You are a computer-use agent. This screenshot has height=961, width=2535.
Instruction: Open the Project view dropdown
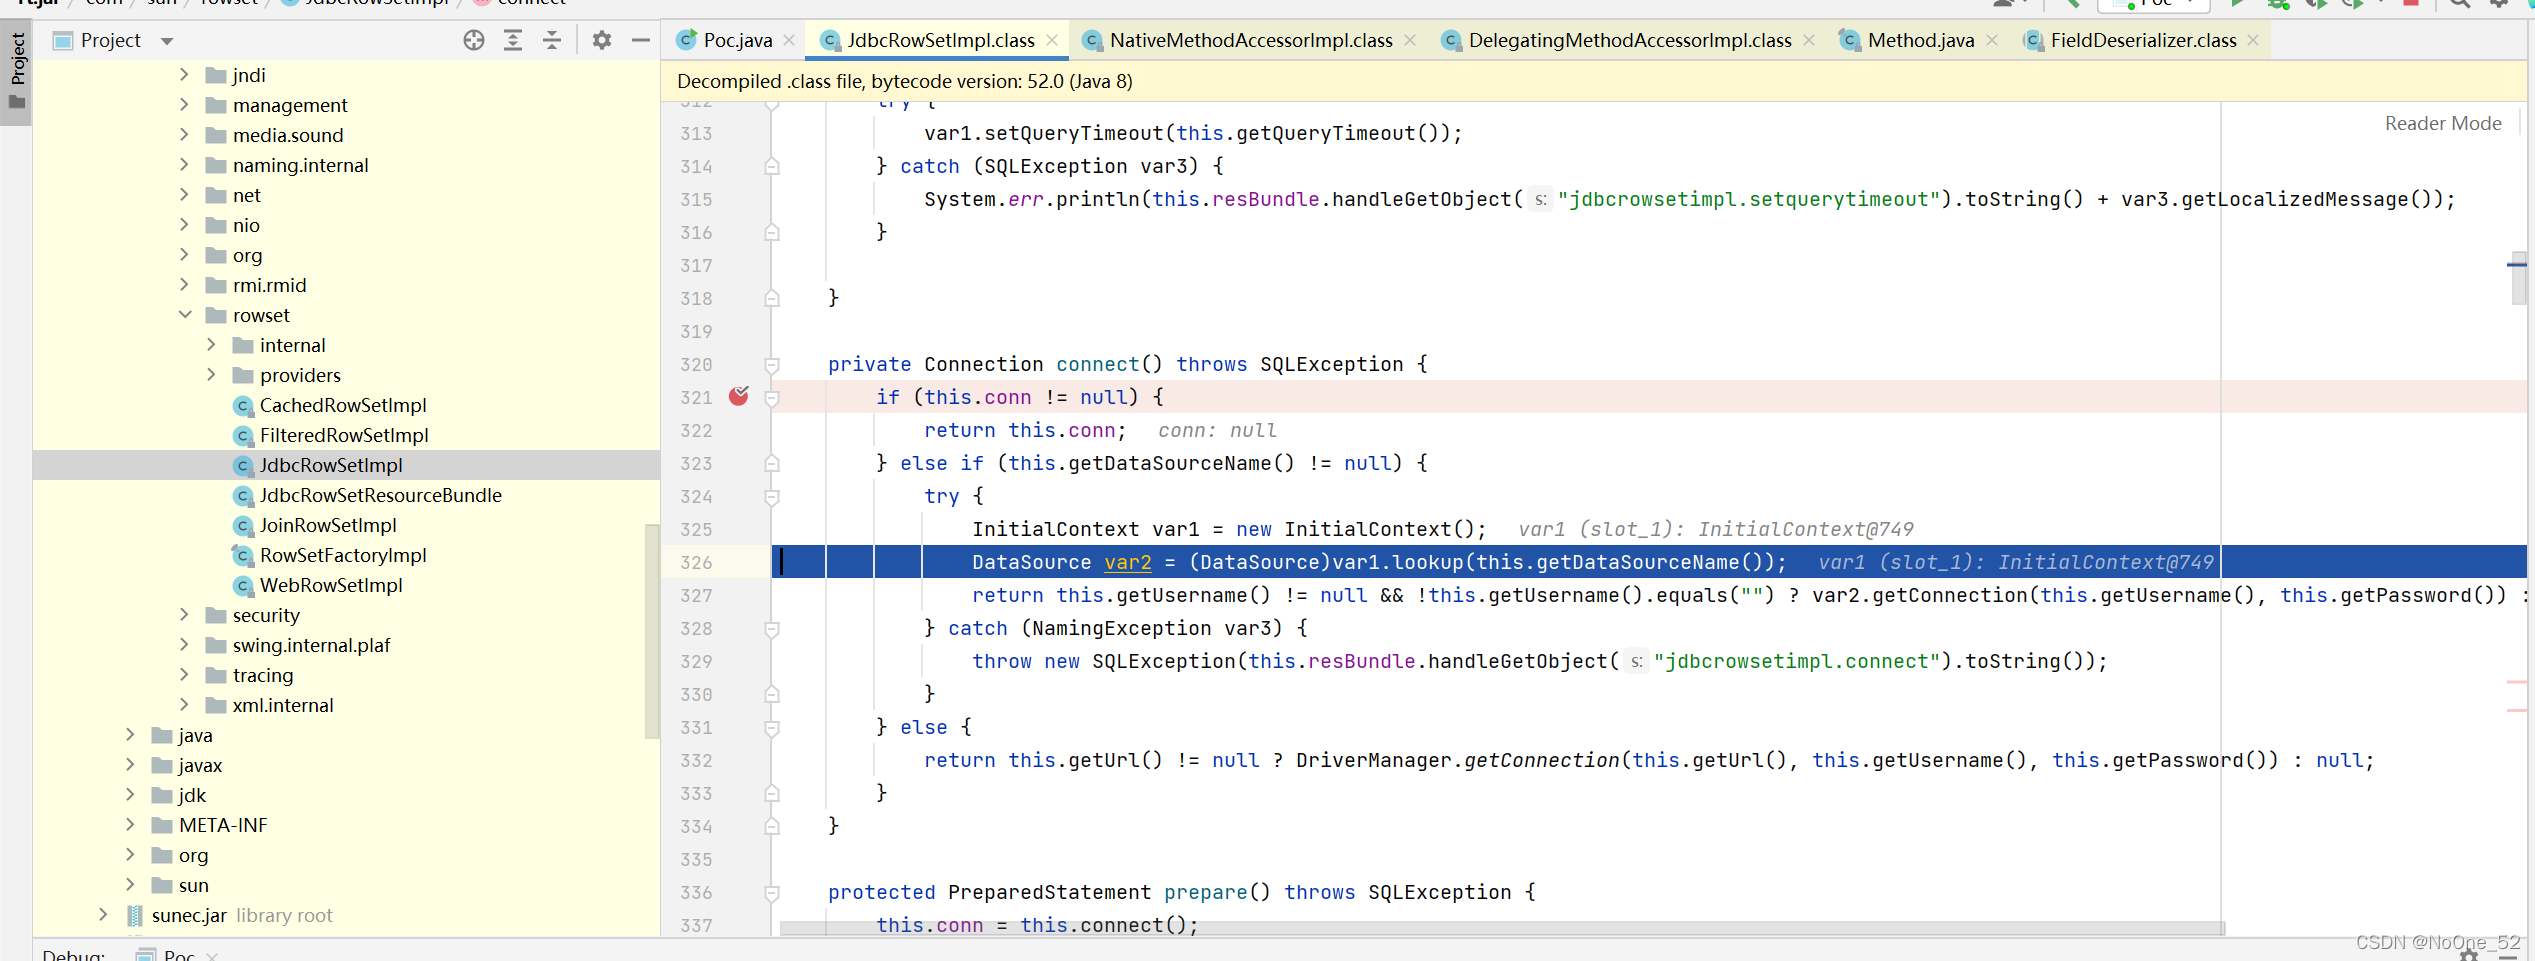pyautogui.click(x=167, y=41)
